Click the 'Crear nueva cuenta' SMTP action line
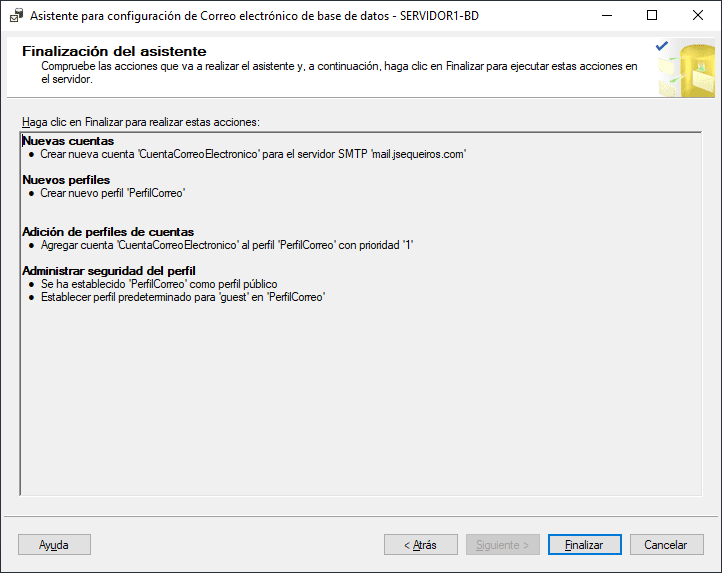The image size is (722, 573). pyautogui.click(x=254, y=155)
